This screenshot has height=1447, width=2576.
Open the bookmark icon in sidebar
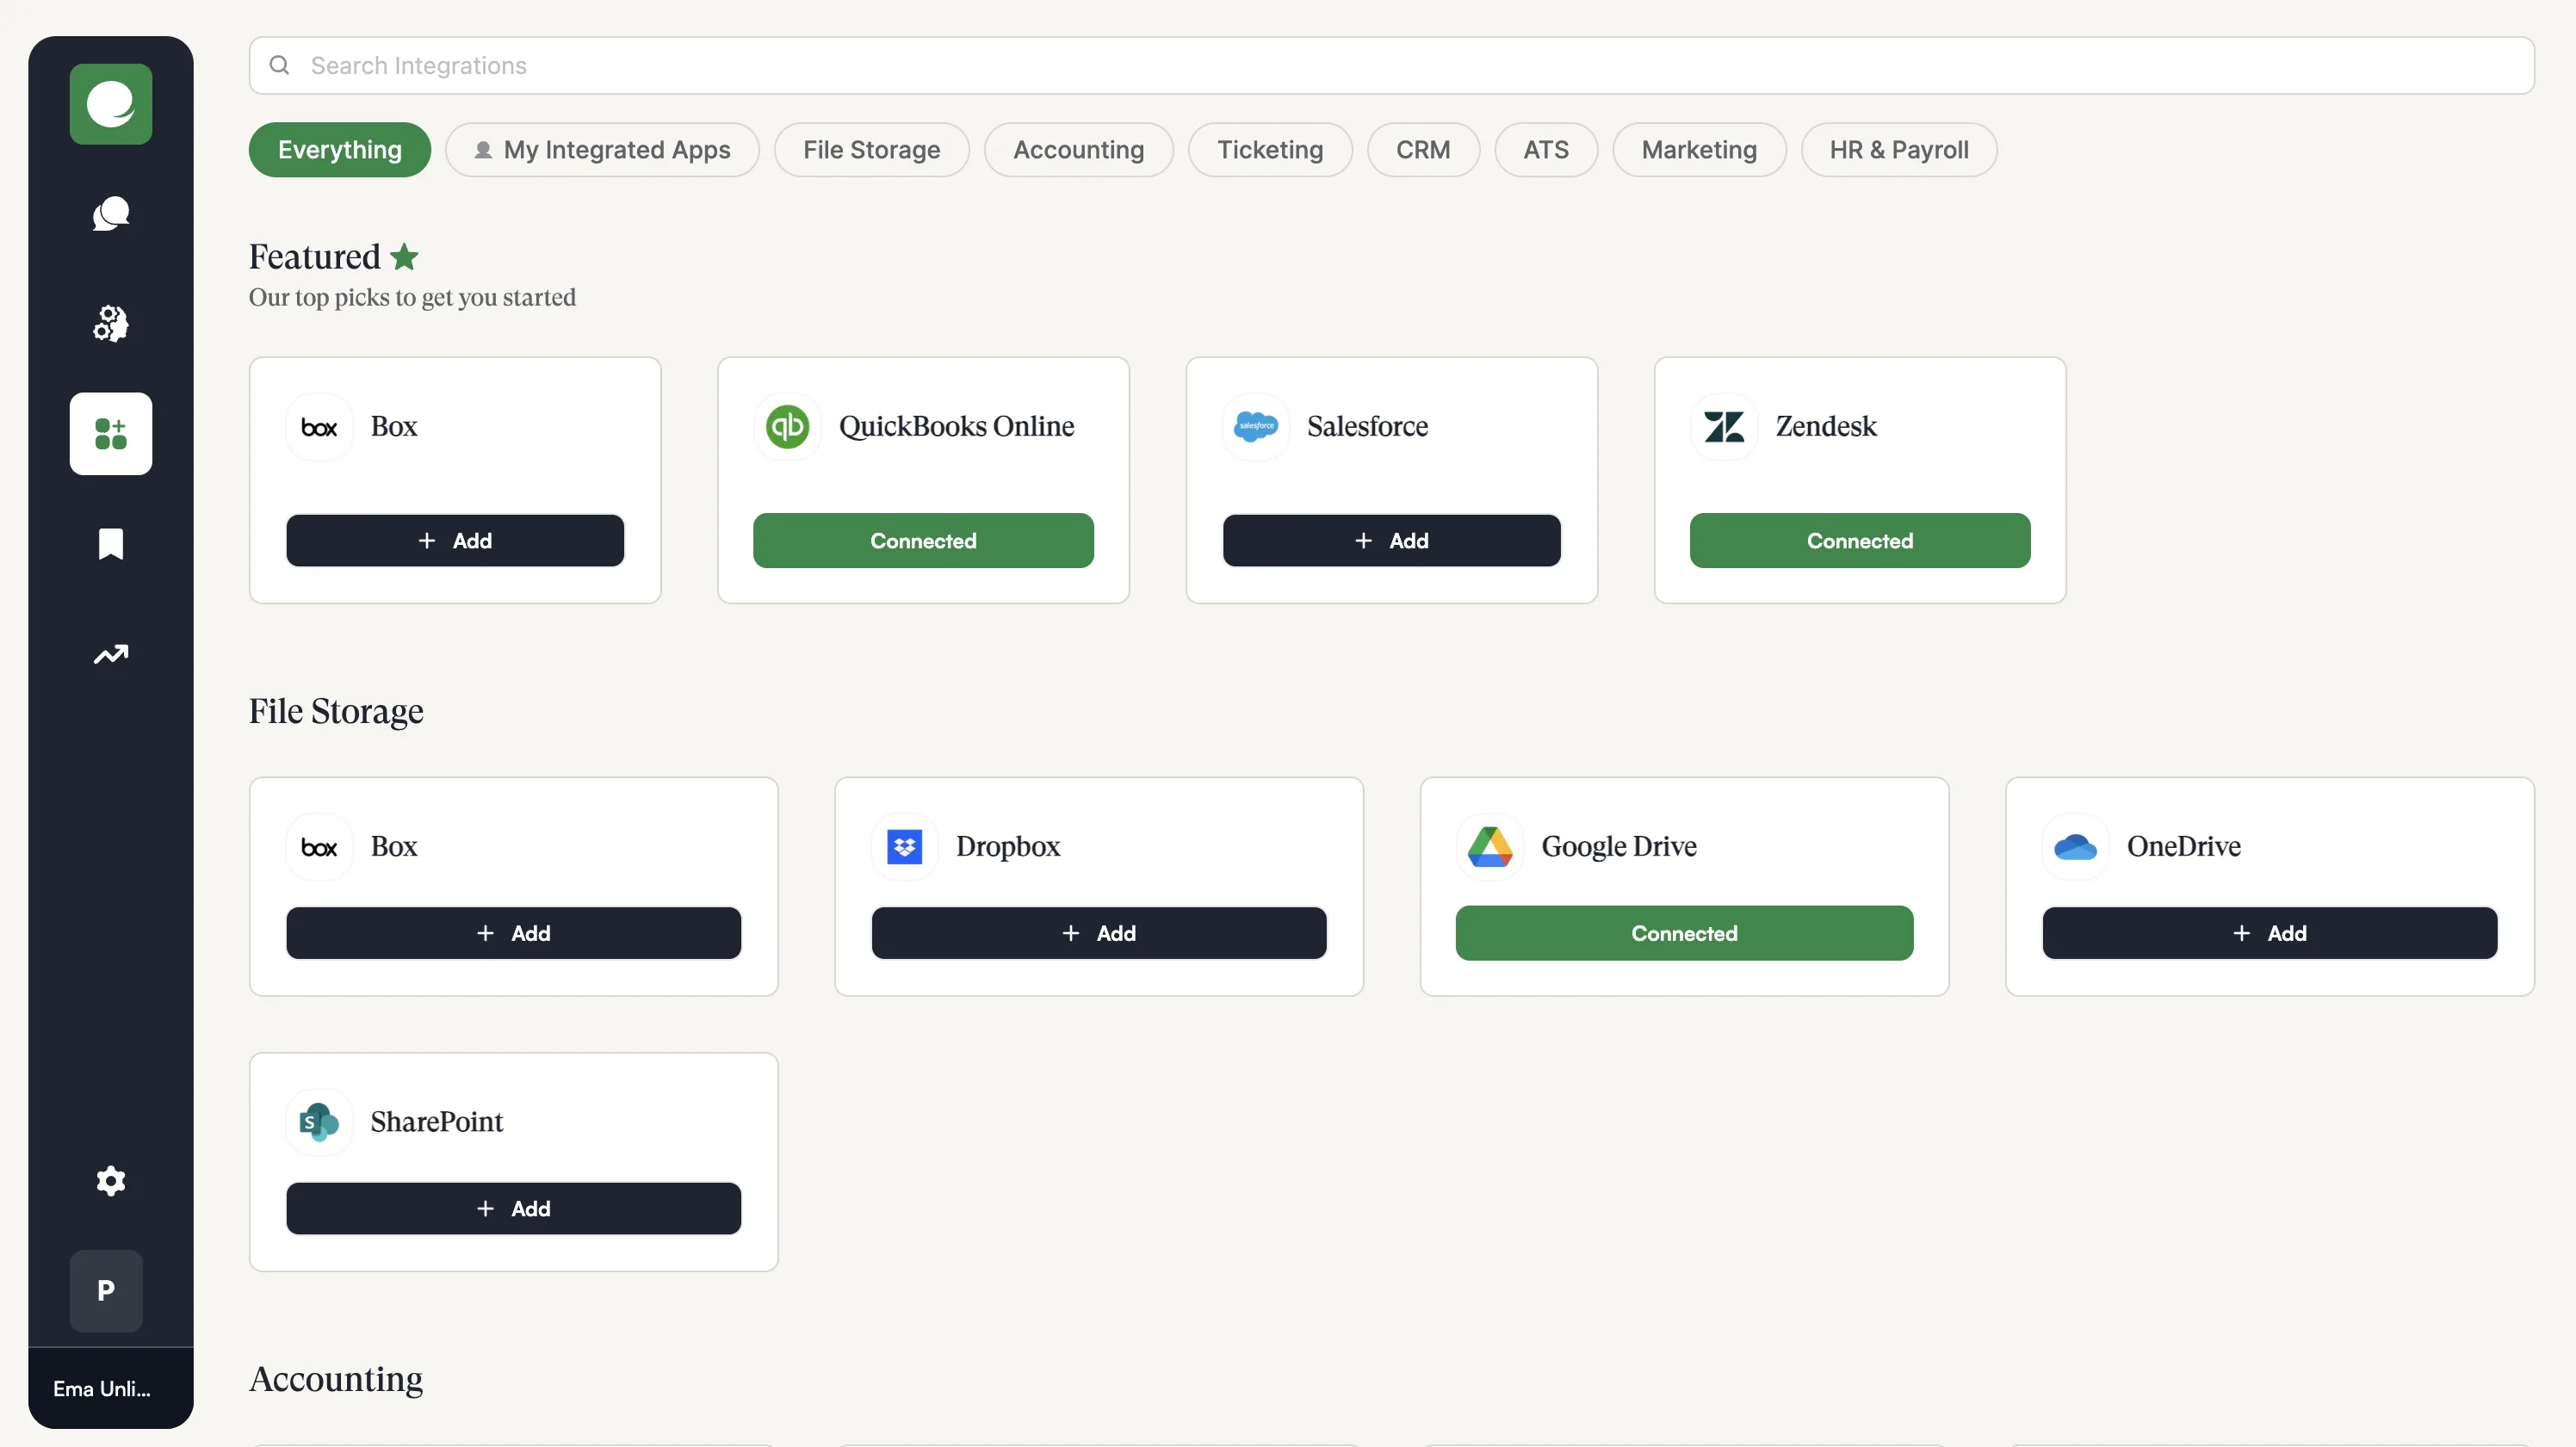point(111,544)
